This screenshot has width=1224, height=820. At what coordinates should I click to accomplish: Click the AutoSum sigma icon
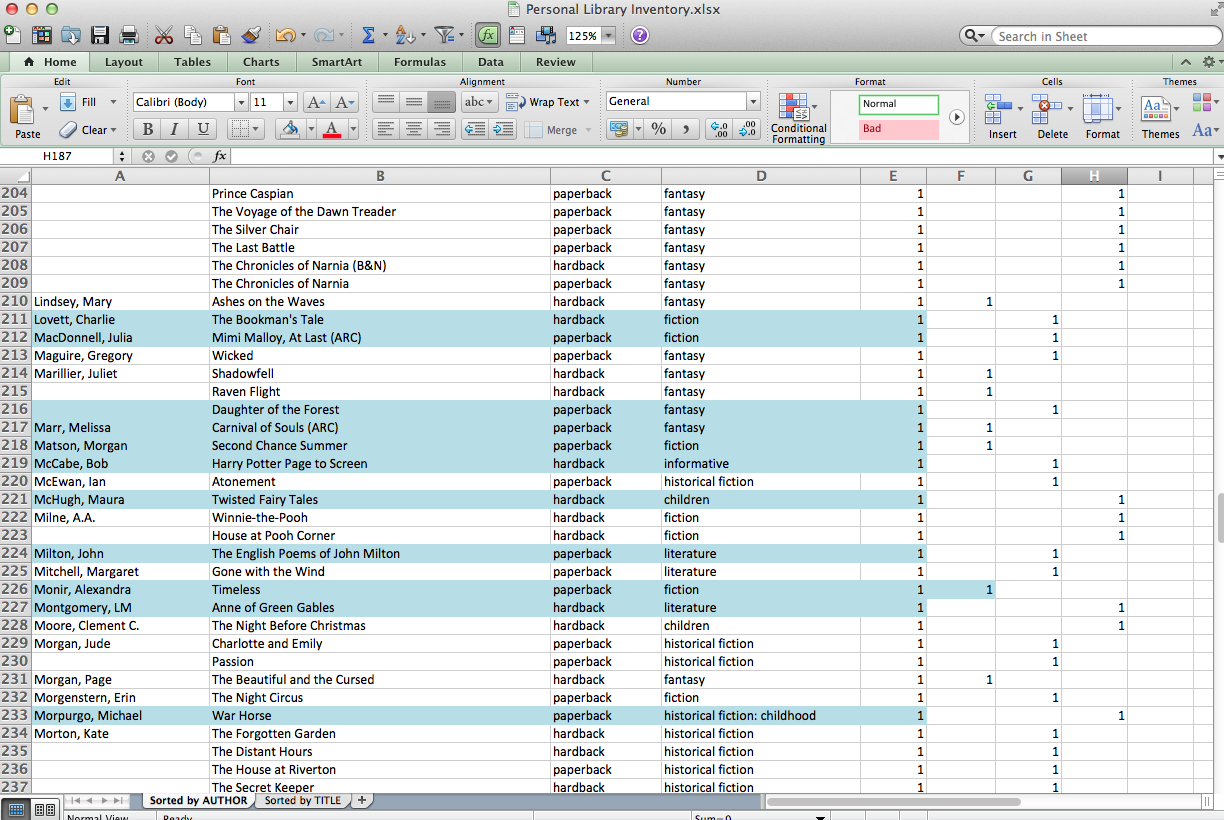tap(368, 36)
